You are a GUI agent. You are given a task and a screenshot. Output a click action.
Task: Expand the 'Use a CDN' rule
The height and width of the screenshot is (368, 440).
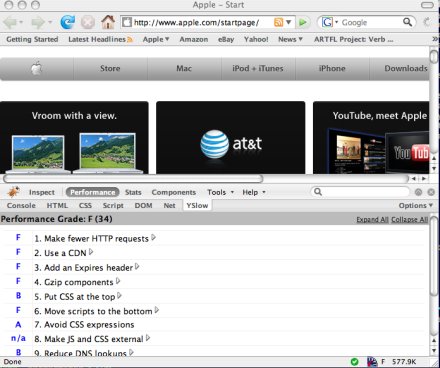(91, 252)
